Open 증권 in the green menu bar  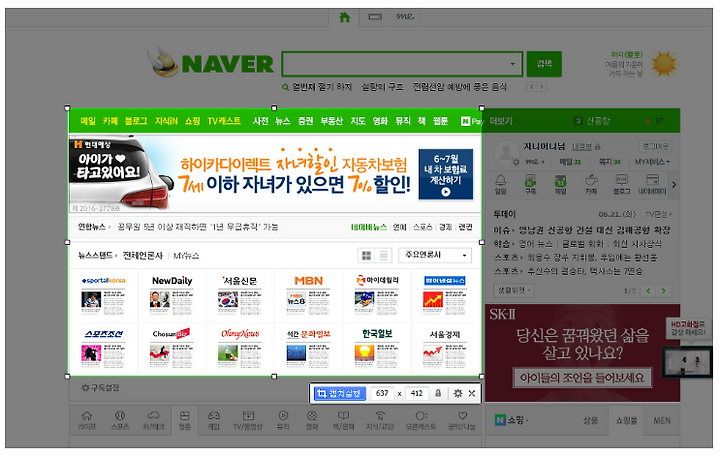tap(305, 121)
